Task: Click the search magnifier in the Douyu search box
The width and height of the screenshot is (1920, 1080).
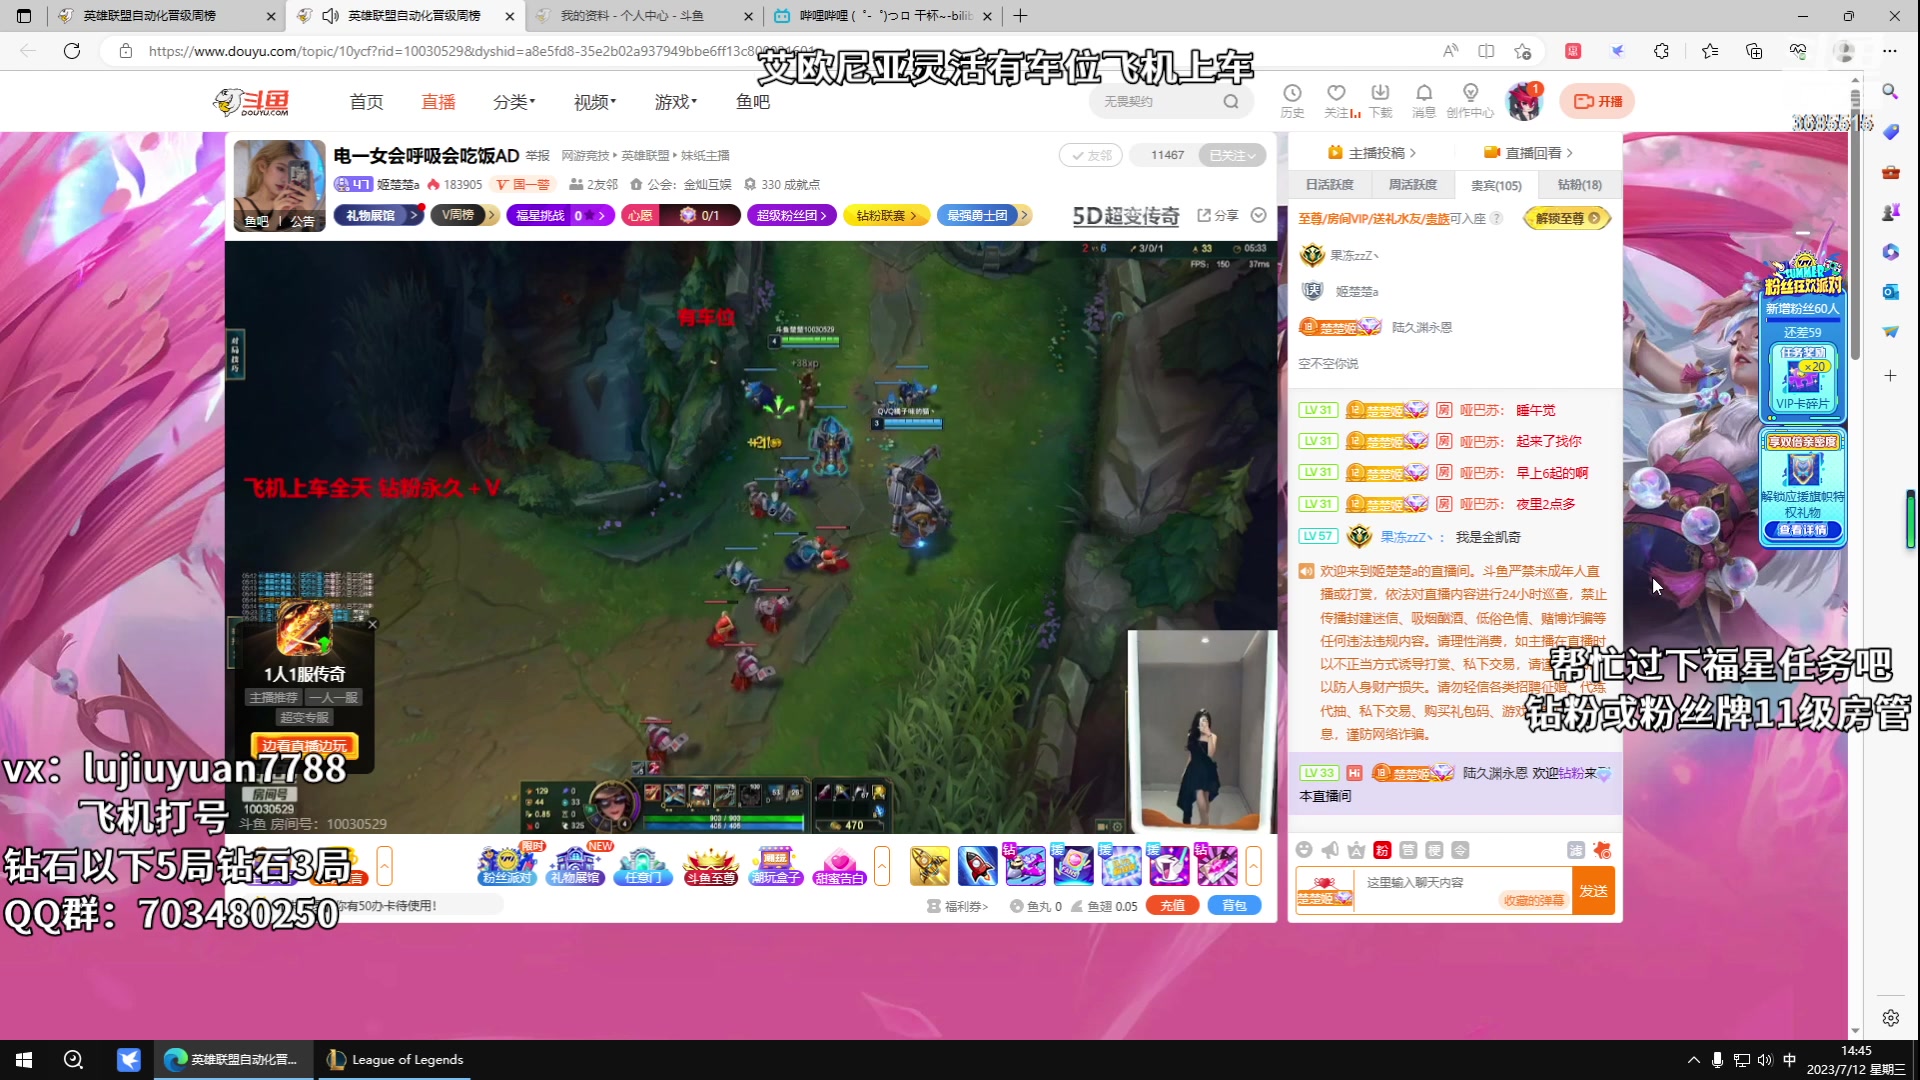Action: click(1231, 101)
